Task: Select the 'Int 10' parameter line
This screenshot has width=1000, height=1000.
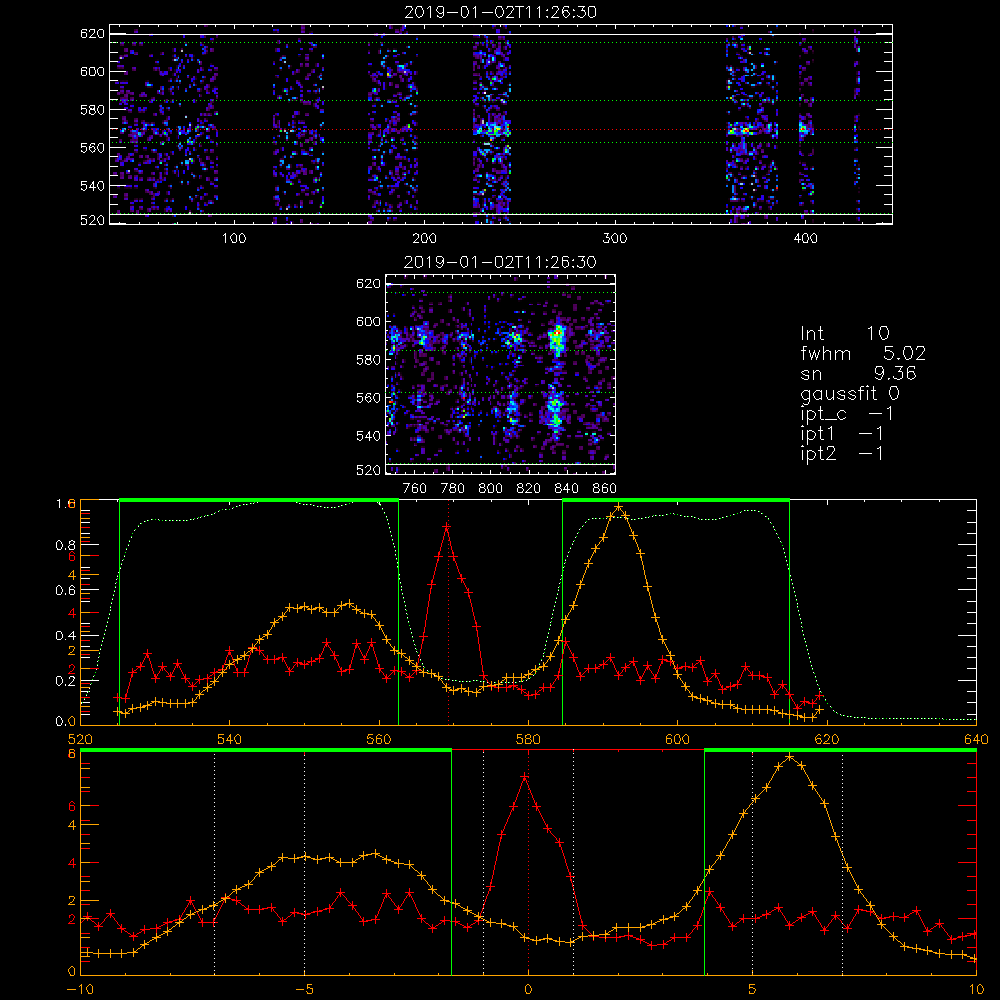Action: 845,334
